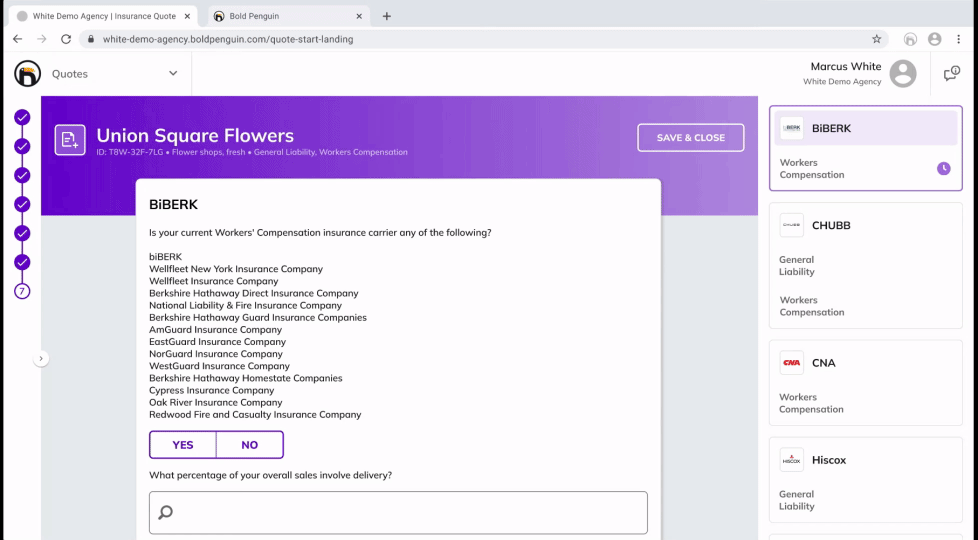Screen dimensions: 978x540
Task: Click the CHUBB logo thumbnail
Action: [x=792, y=226]
